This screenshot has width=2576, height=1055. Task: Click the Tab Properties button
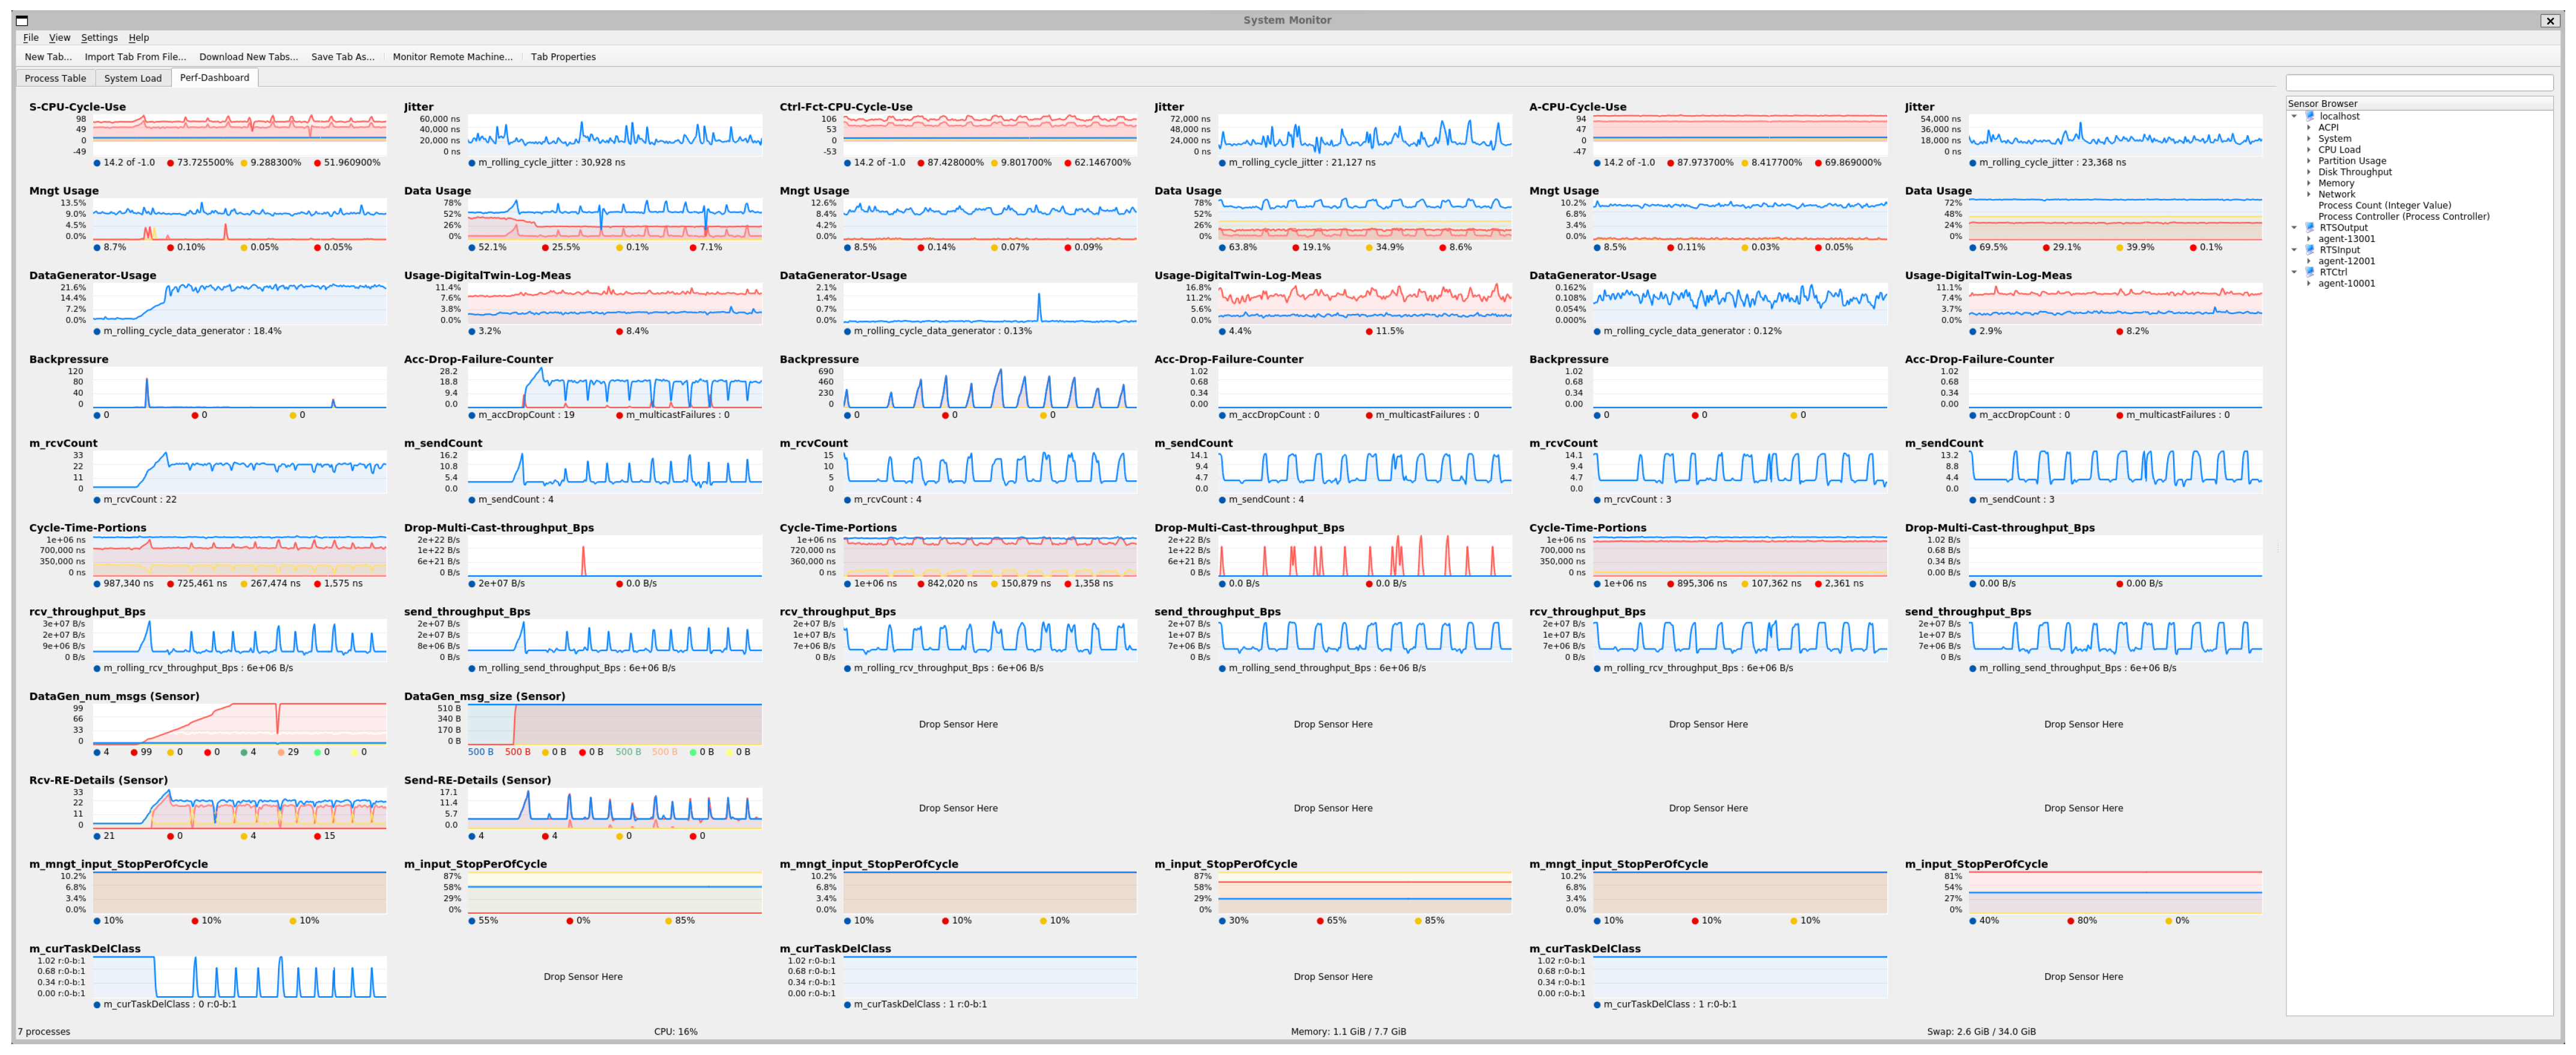563,57
